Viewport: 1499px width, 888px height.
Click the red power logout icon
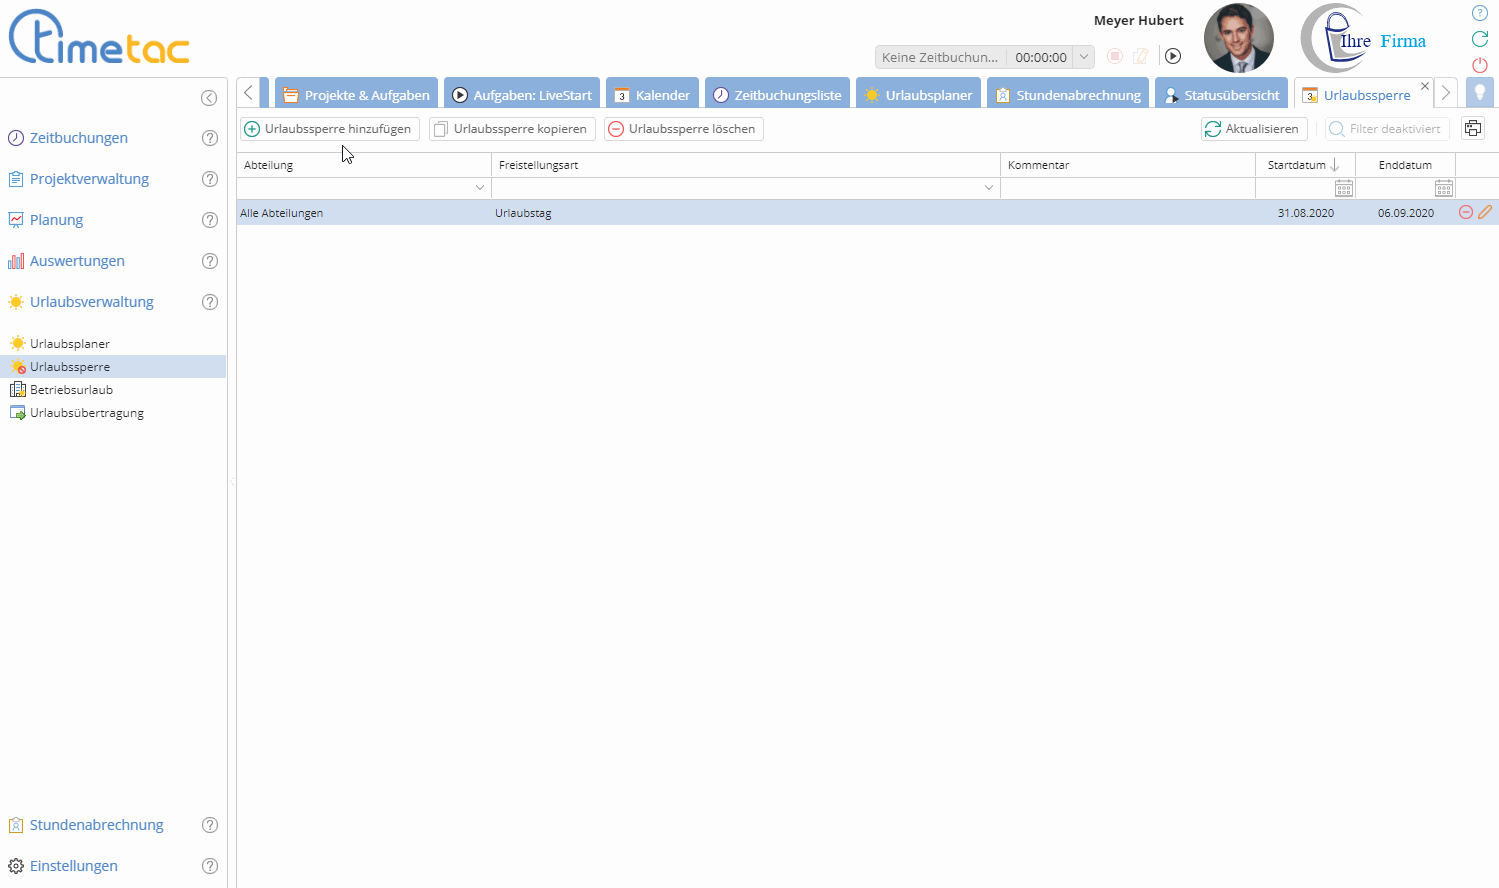point(1480,65)
